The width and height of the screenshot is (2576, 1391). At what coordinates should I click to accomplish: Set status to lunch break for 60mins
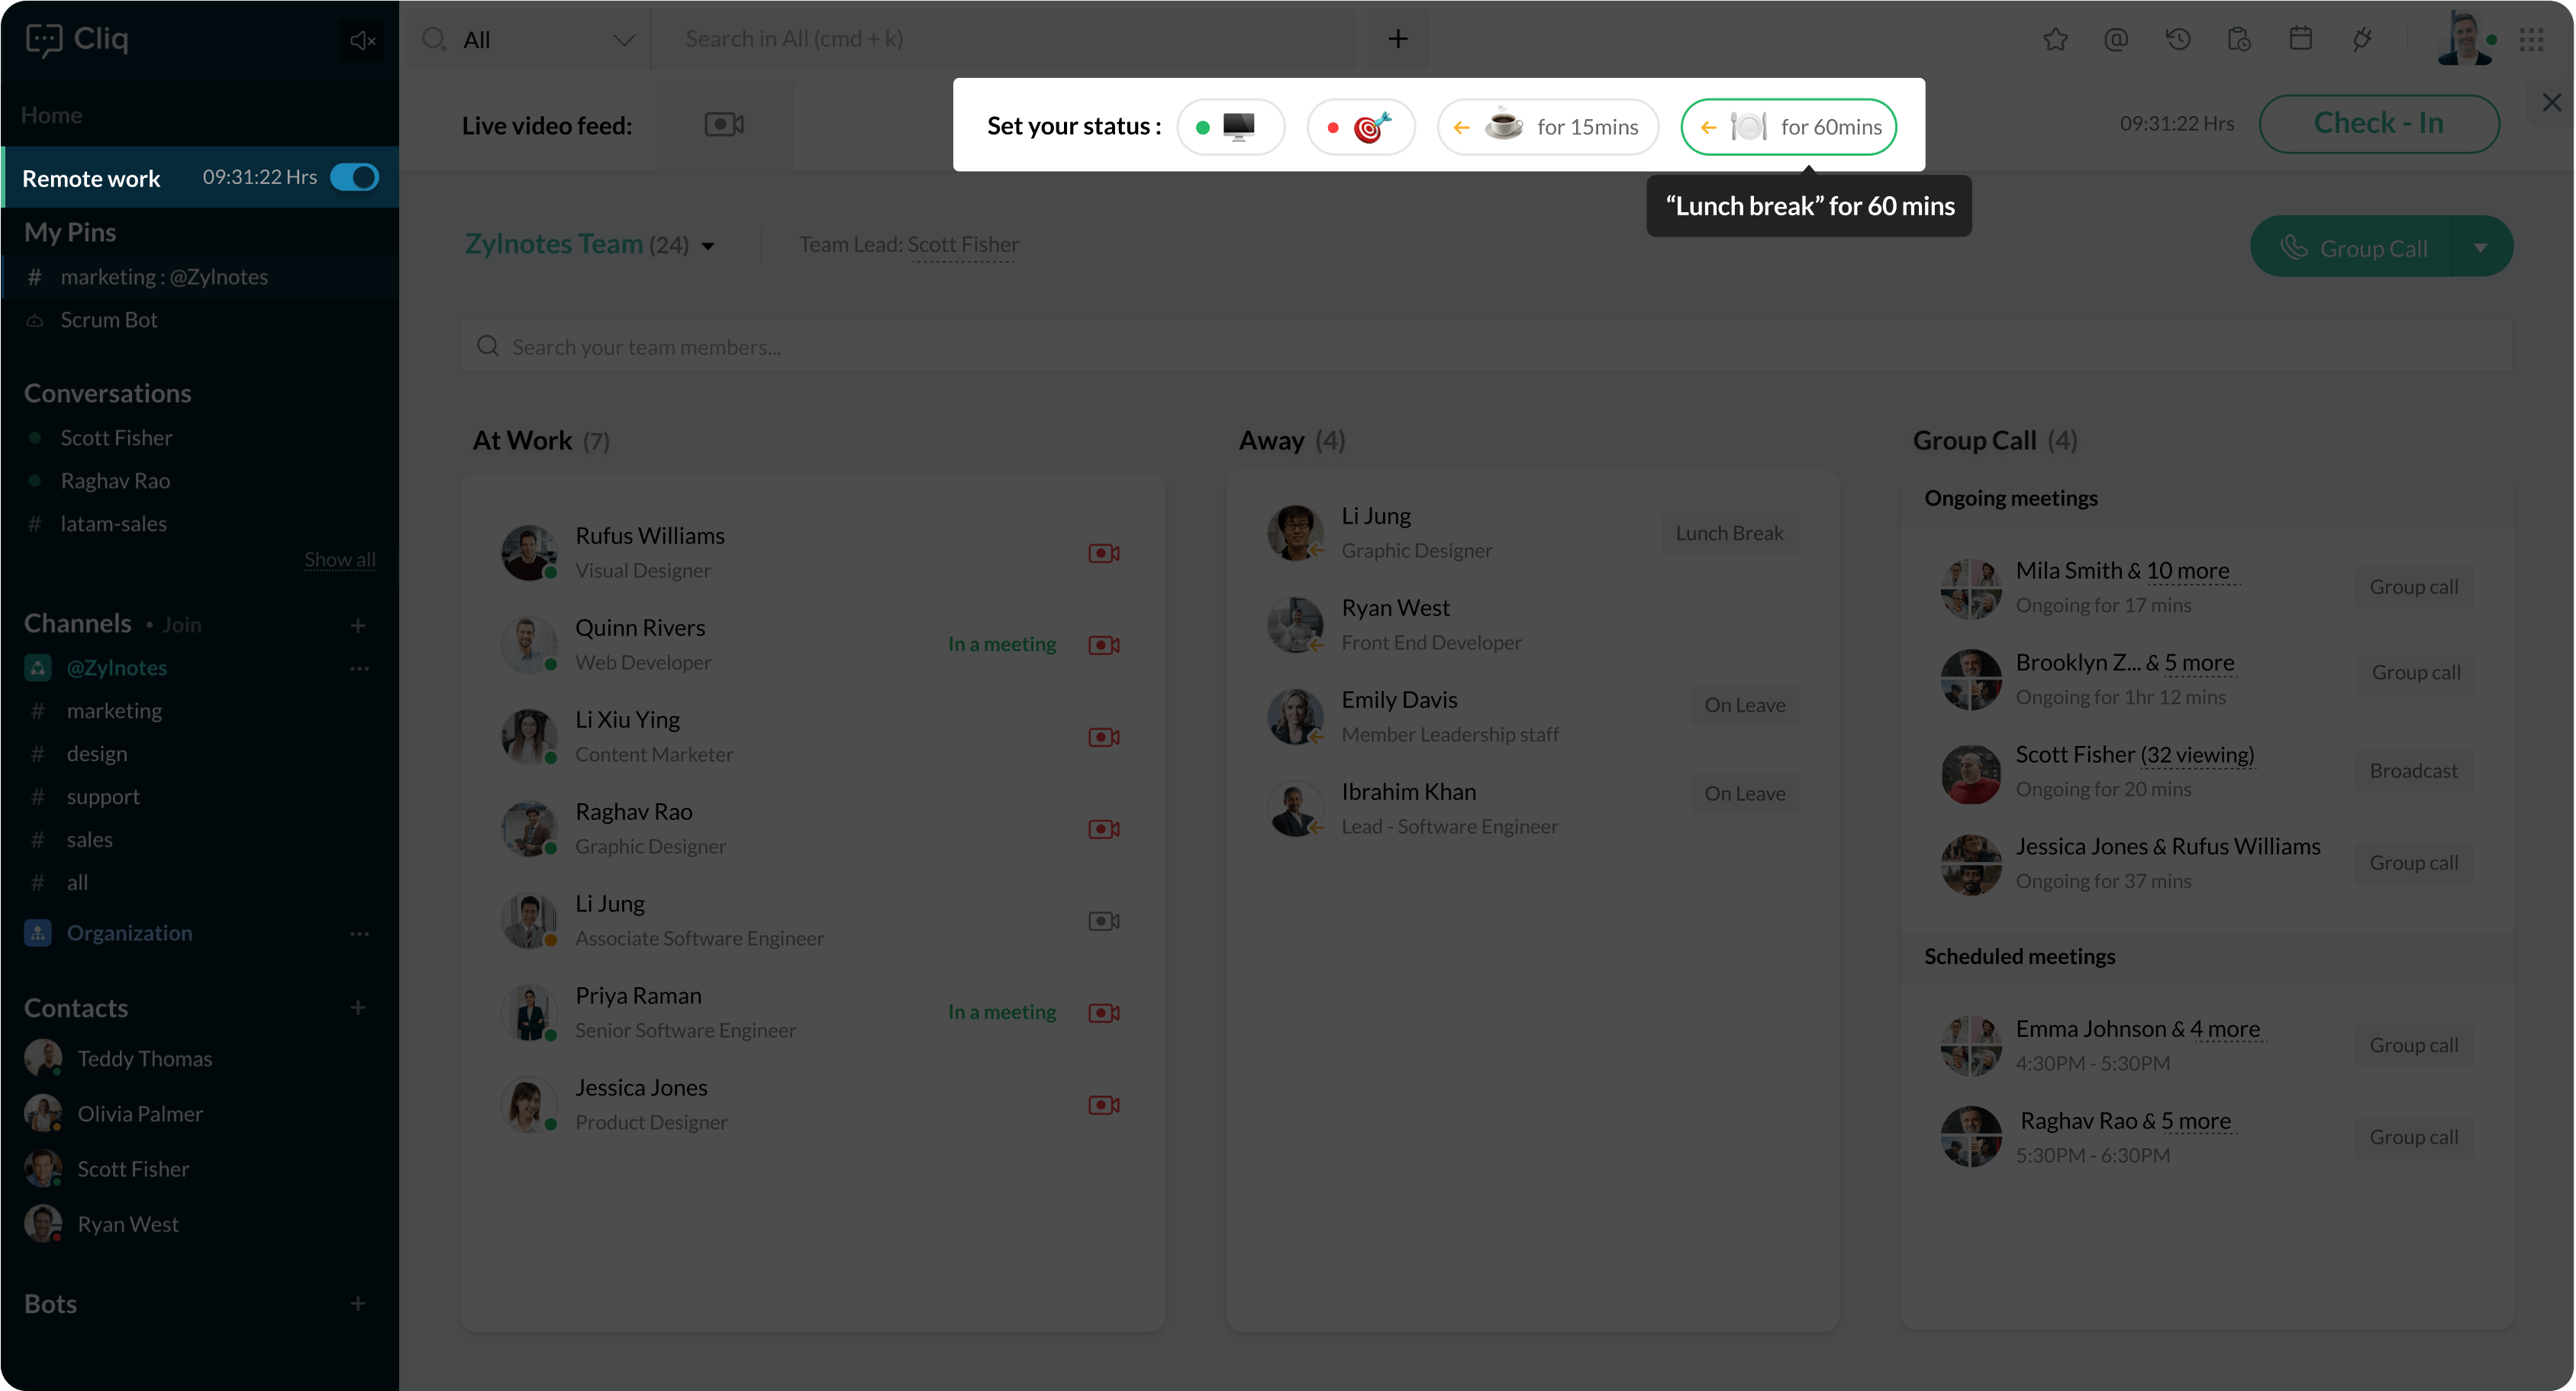[x=1789, y=127]
